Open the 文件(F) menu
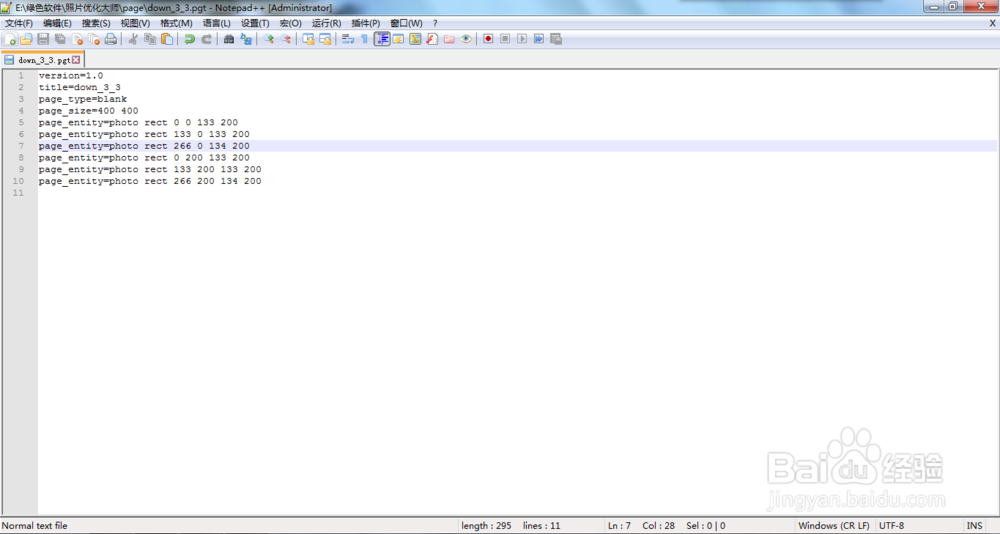Image resolution: width=1000 pixels, height=534 pixels. [19, 23]
